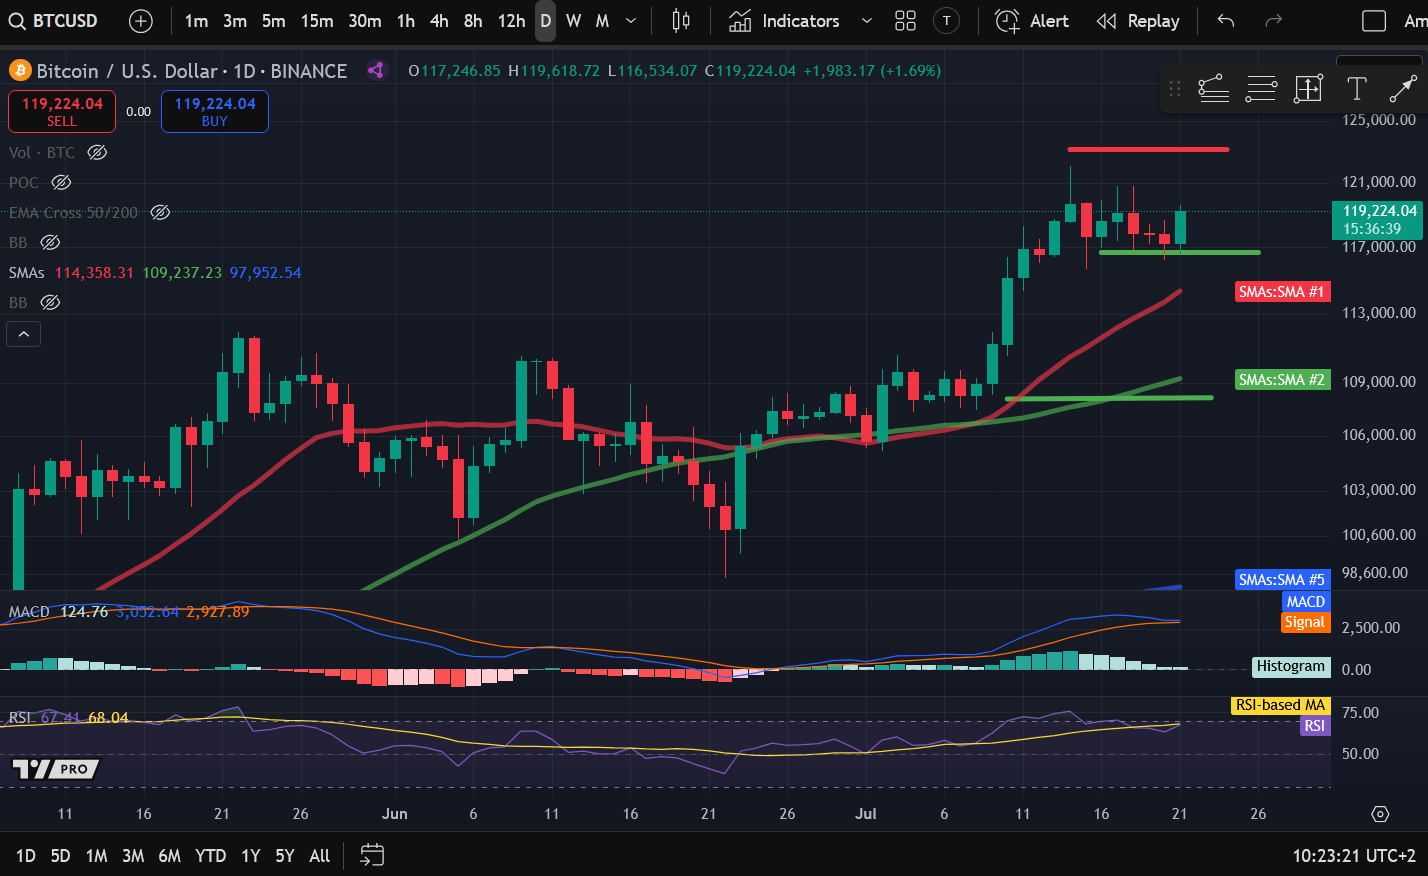Set date range to 1Y
Image resolution: width=1428 pixels, height=876 pixels.
(250, 856)
